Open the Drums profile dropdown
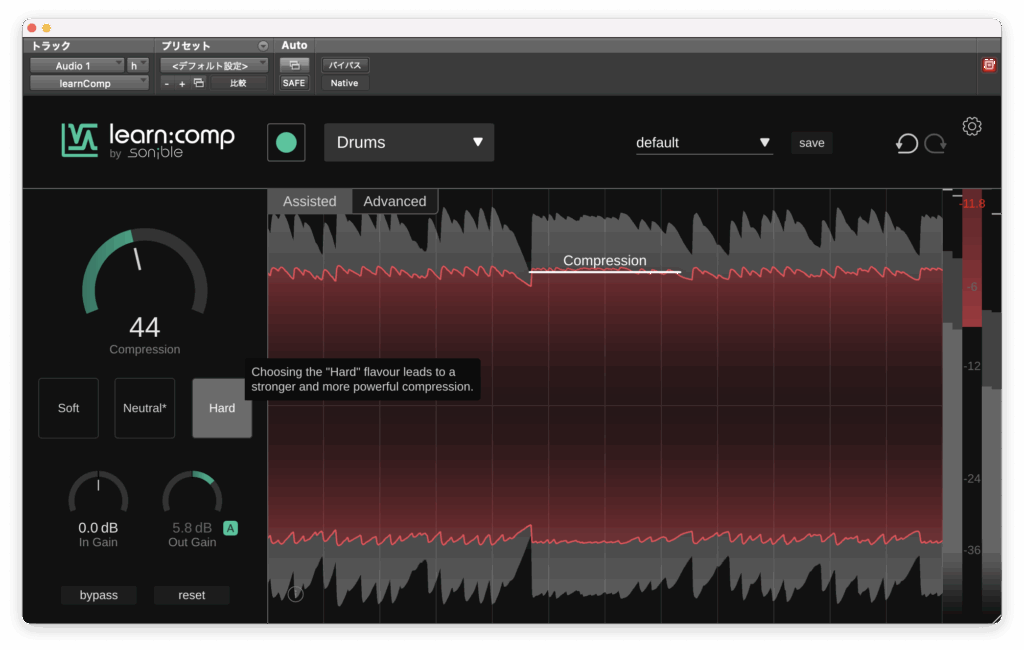 (x=409, y=142)
